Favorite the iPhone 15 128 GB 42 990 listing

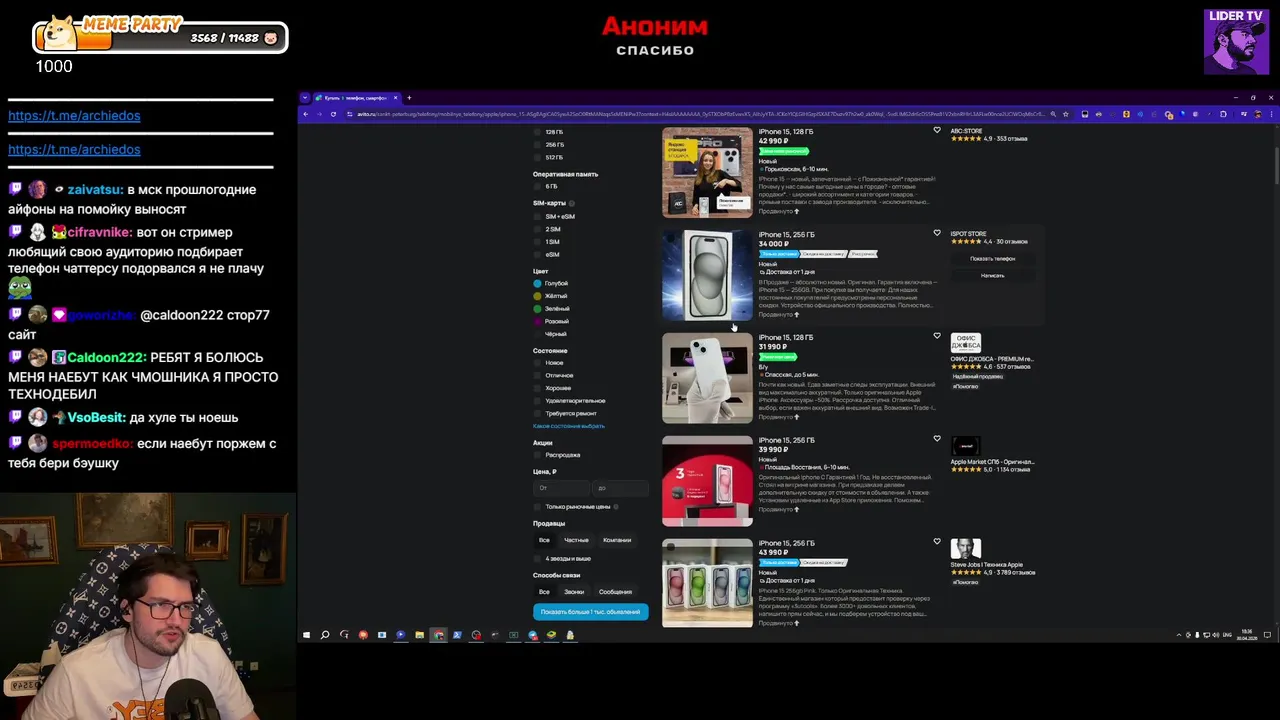click(937, 130)
